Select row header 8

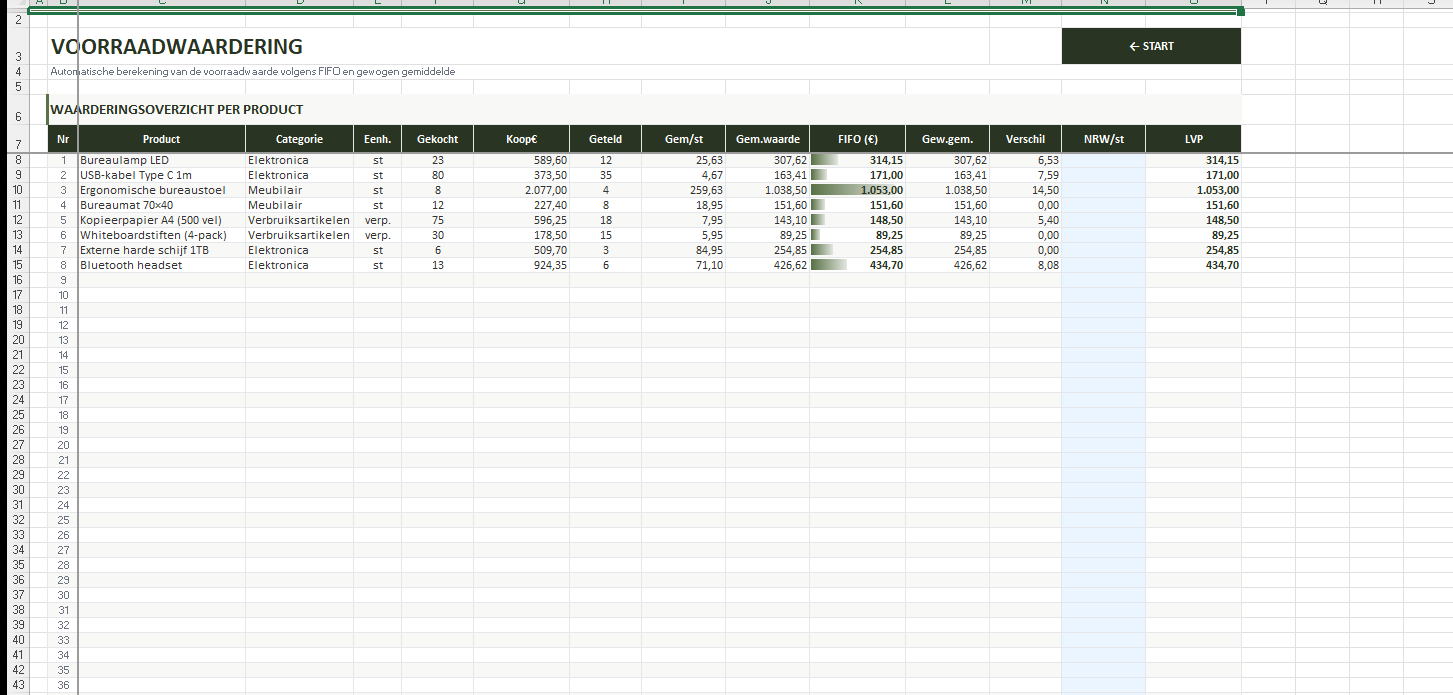click(x=17, y=160)
